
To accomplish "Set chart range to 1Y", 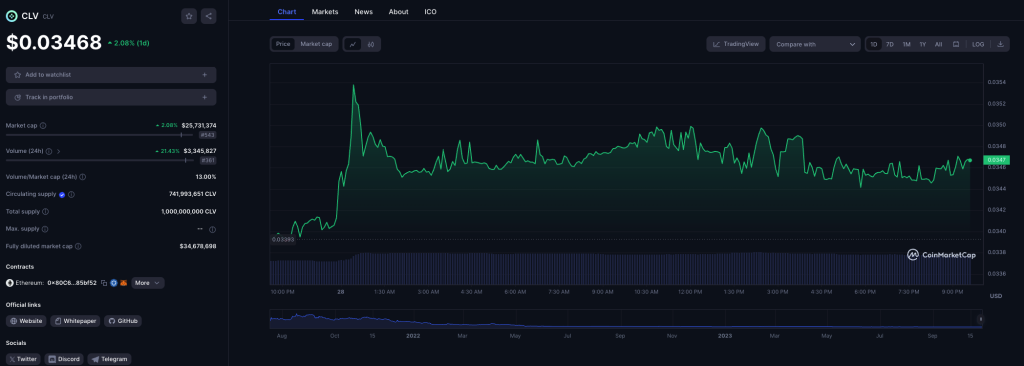I will [x=923, y=44].
